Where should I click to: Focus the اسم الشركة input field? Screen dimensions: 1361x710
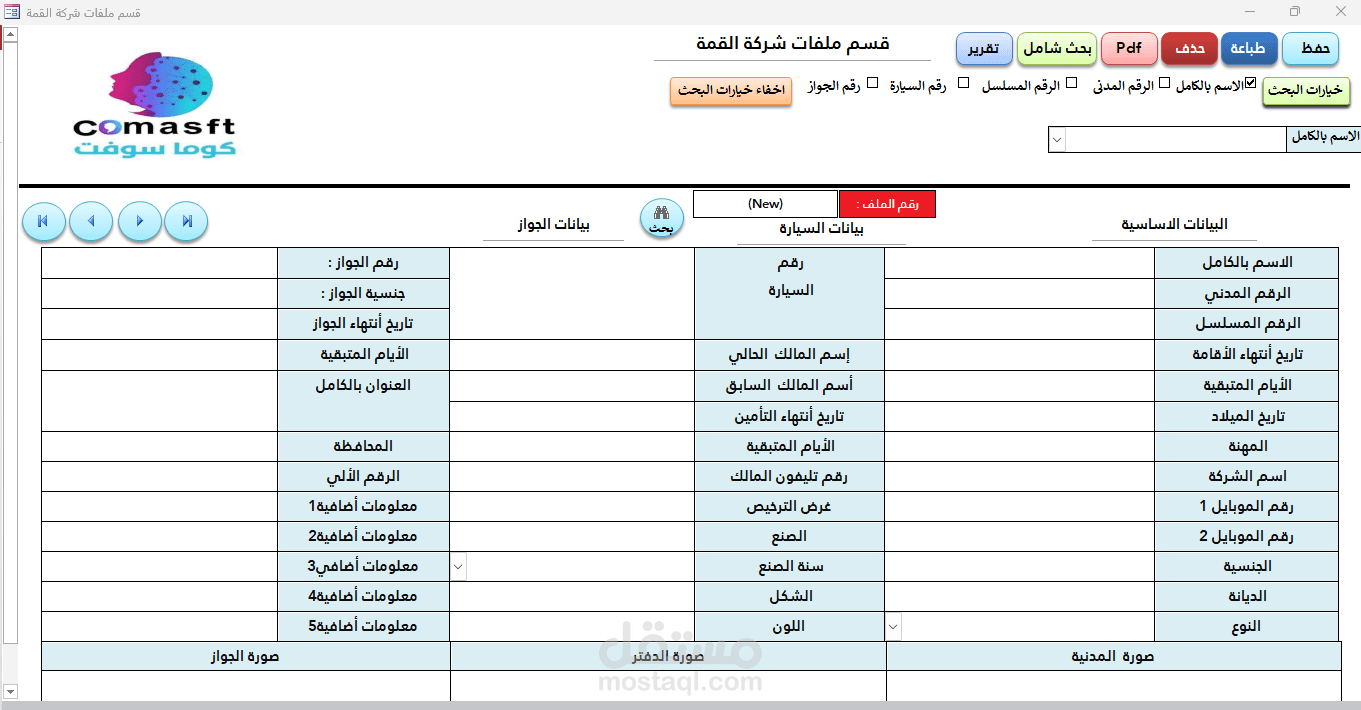pyautogui.click(x=1019, y=477)
